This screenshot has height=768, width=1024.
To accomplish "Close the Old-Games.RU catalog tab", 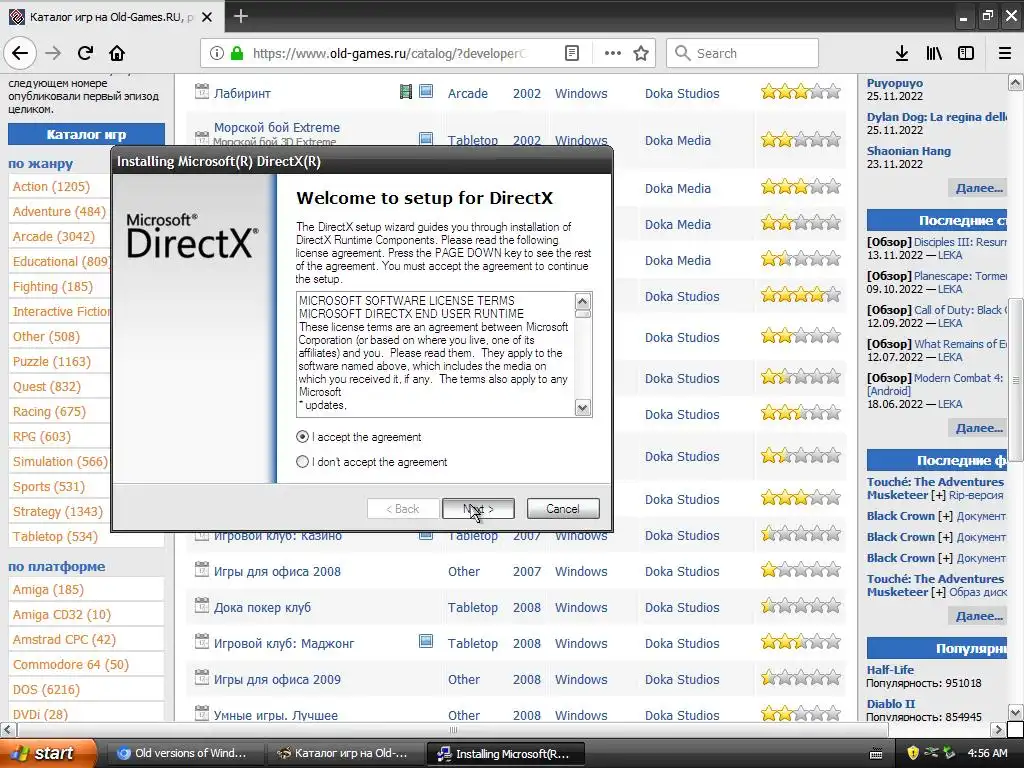I will (207, 17).
